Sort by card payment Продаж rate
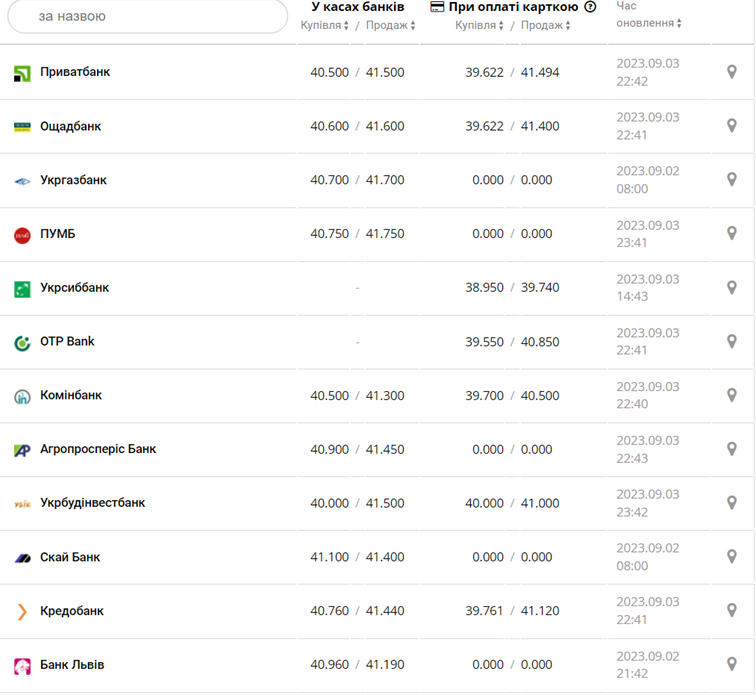Viewport: 756px width, 695px height. click(x=547, y=25)
